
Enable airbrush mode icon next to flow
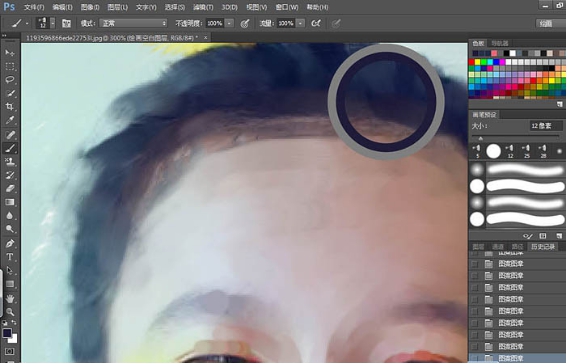pos(316,23)
